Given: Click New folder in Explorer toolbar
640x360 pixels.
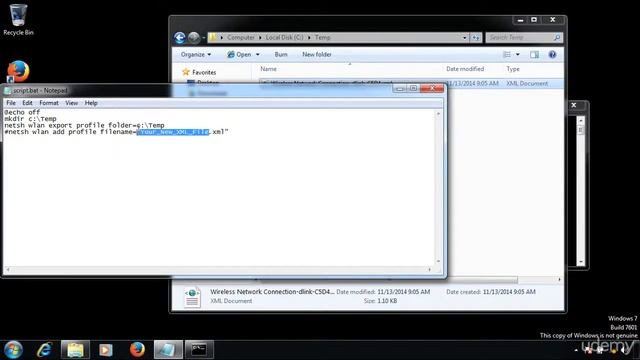Looking at the screenshot, I should pyautogui.click(x=317, y=54).
